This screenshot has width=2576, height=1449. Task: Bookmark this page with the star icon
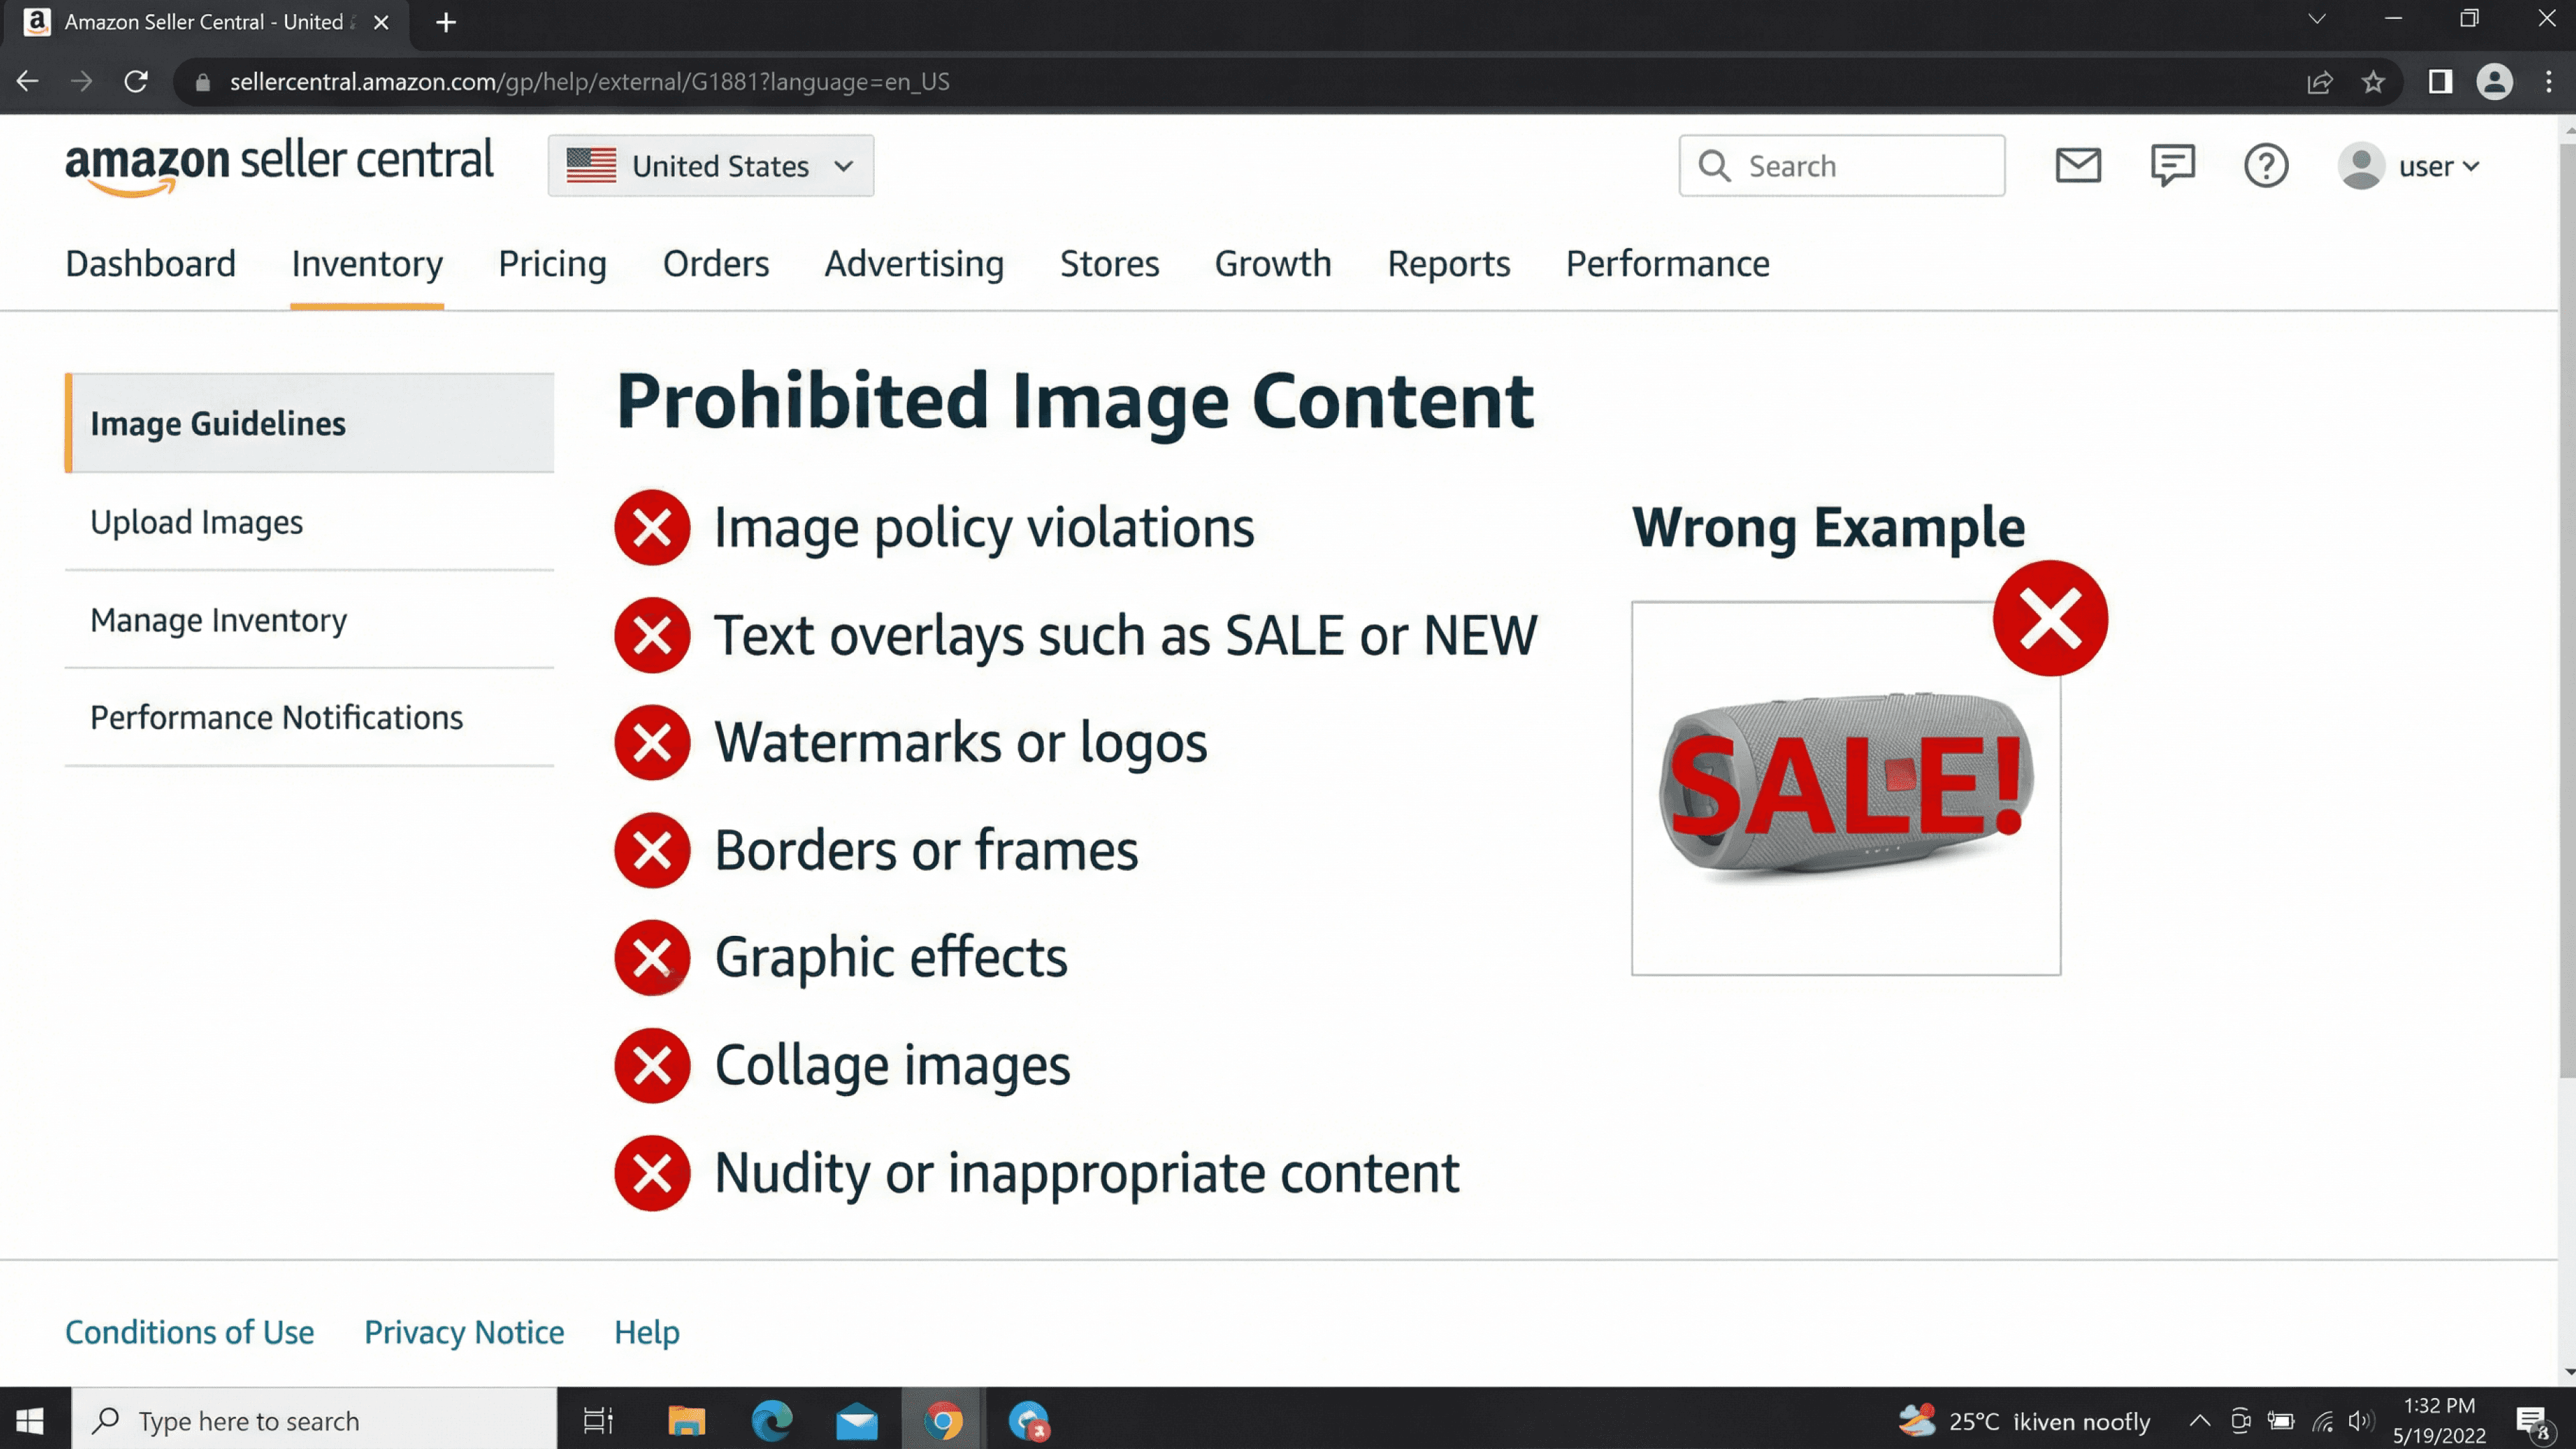pos(2374,82)
